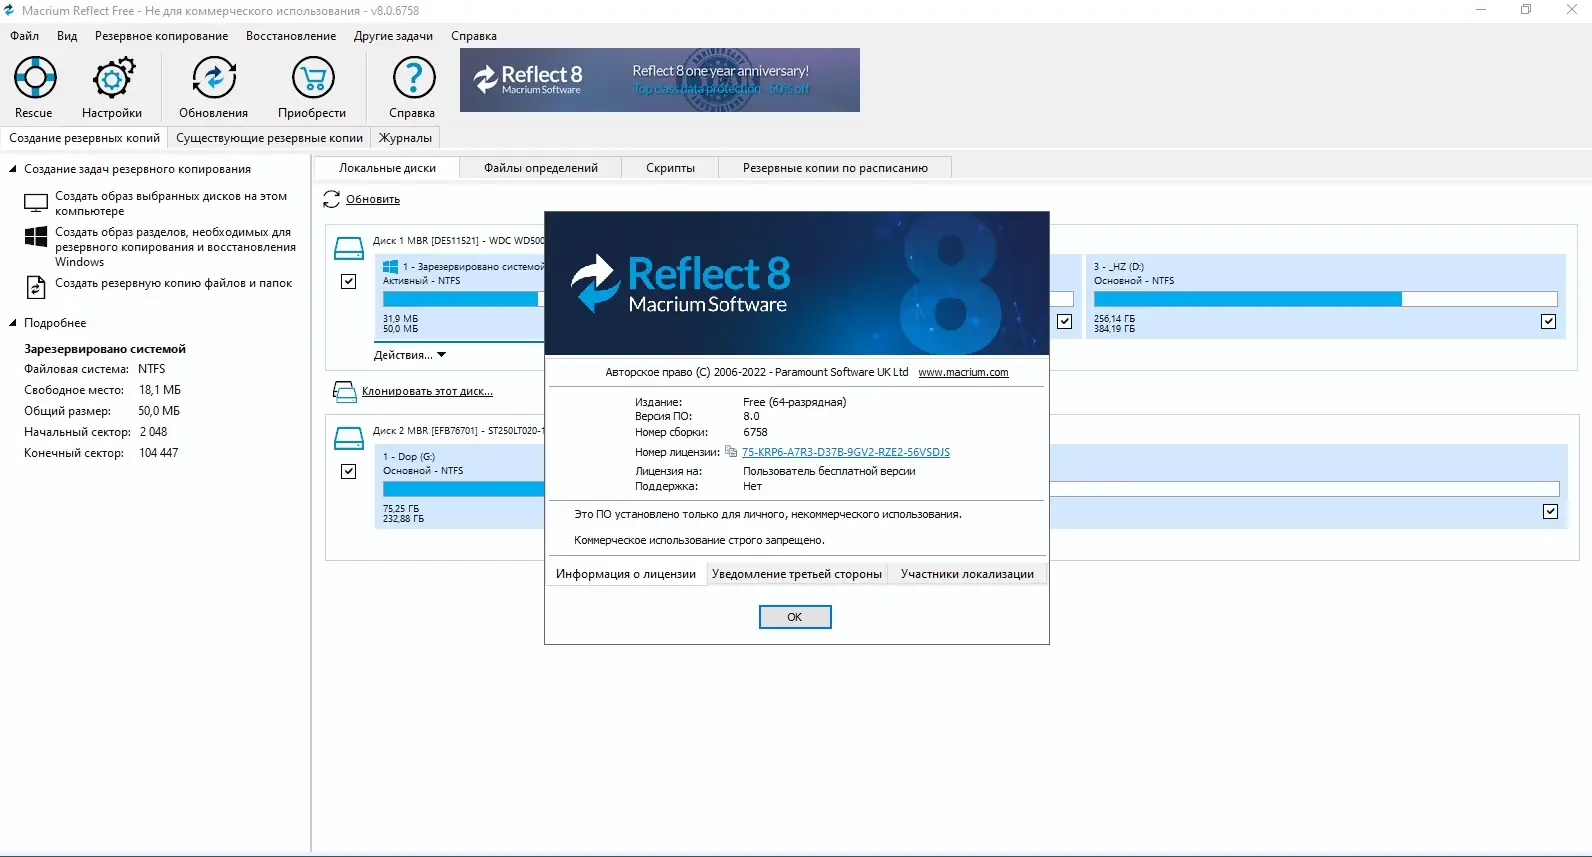The width and height of the screenshot is (1592, 857).
Task: Toggle the partially hidden partition checkbox on Disk 1
Action: point(1064,322)
